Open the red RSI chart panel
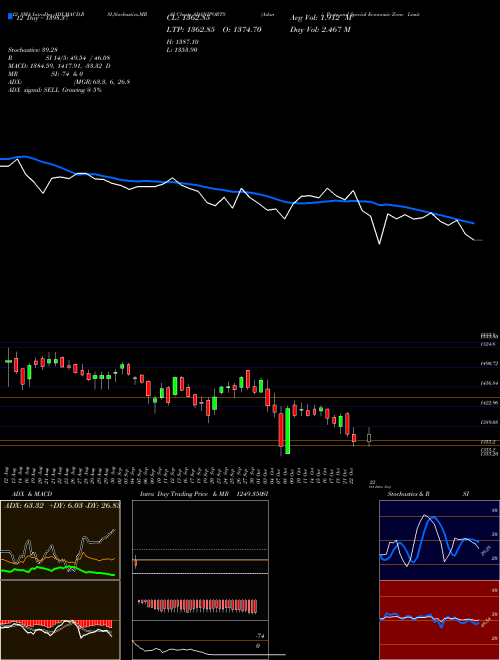500x660 pixels. point(439,620)
